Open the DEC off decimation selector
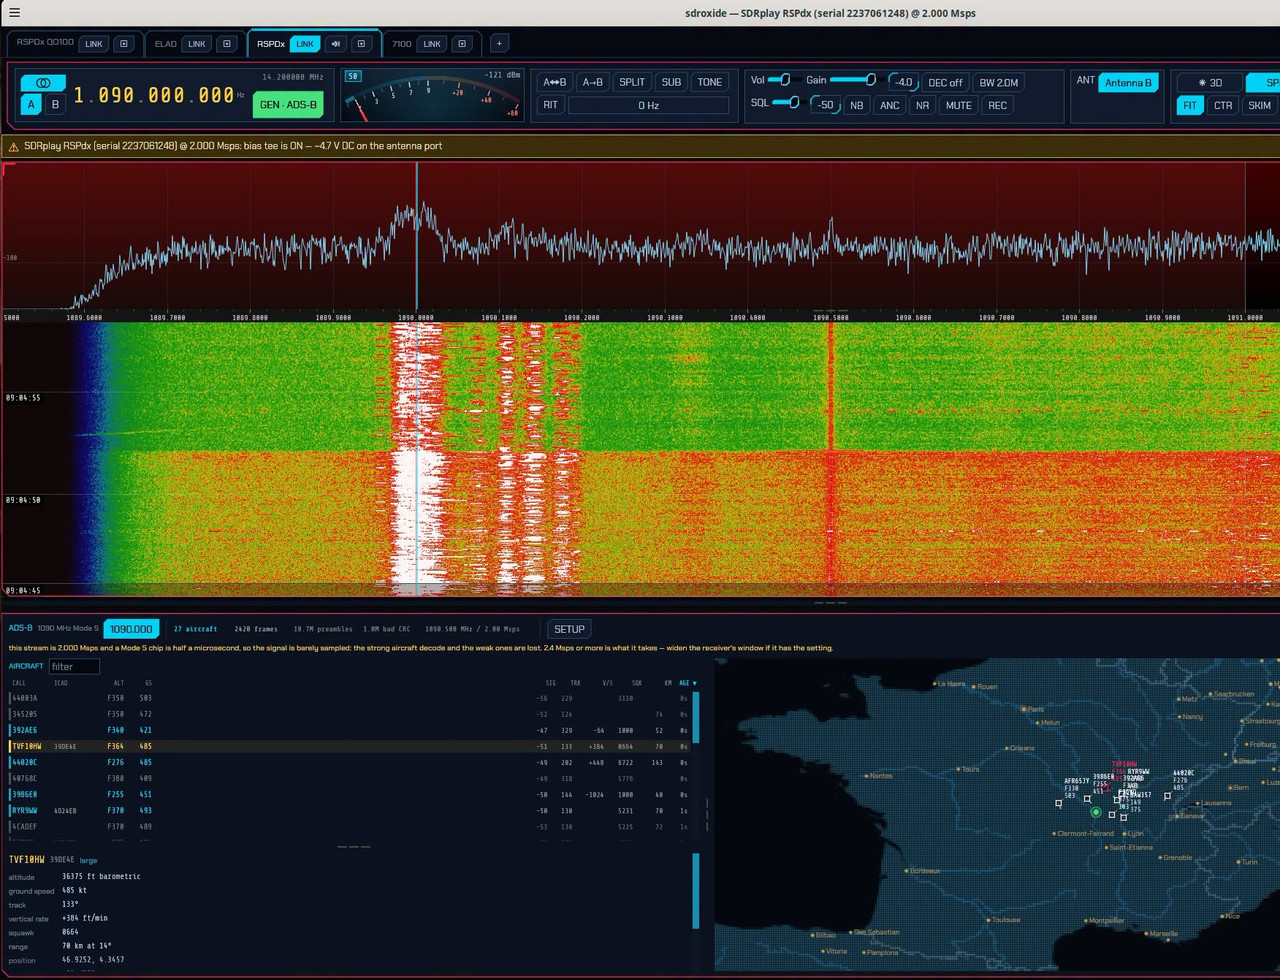This screenshot has width=1280, height=980. point(945,83)
